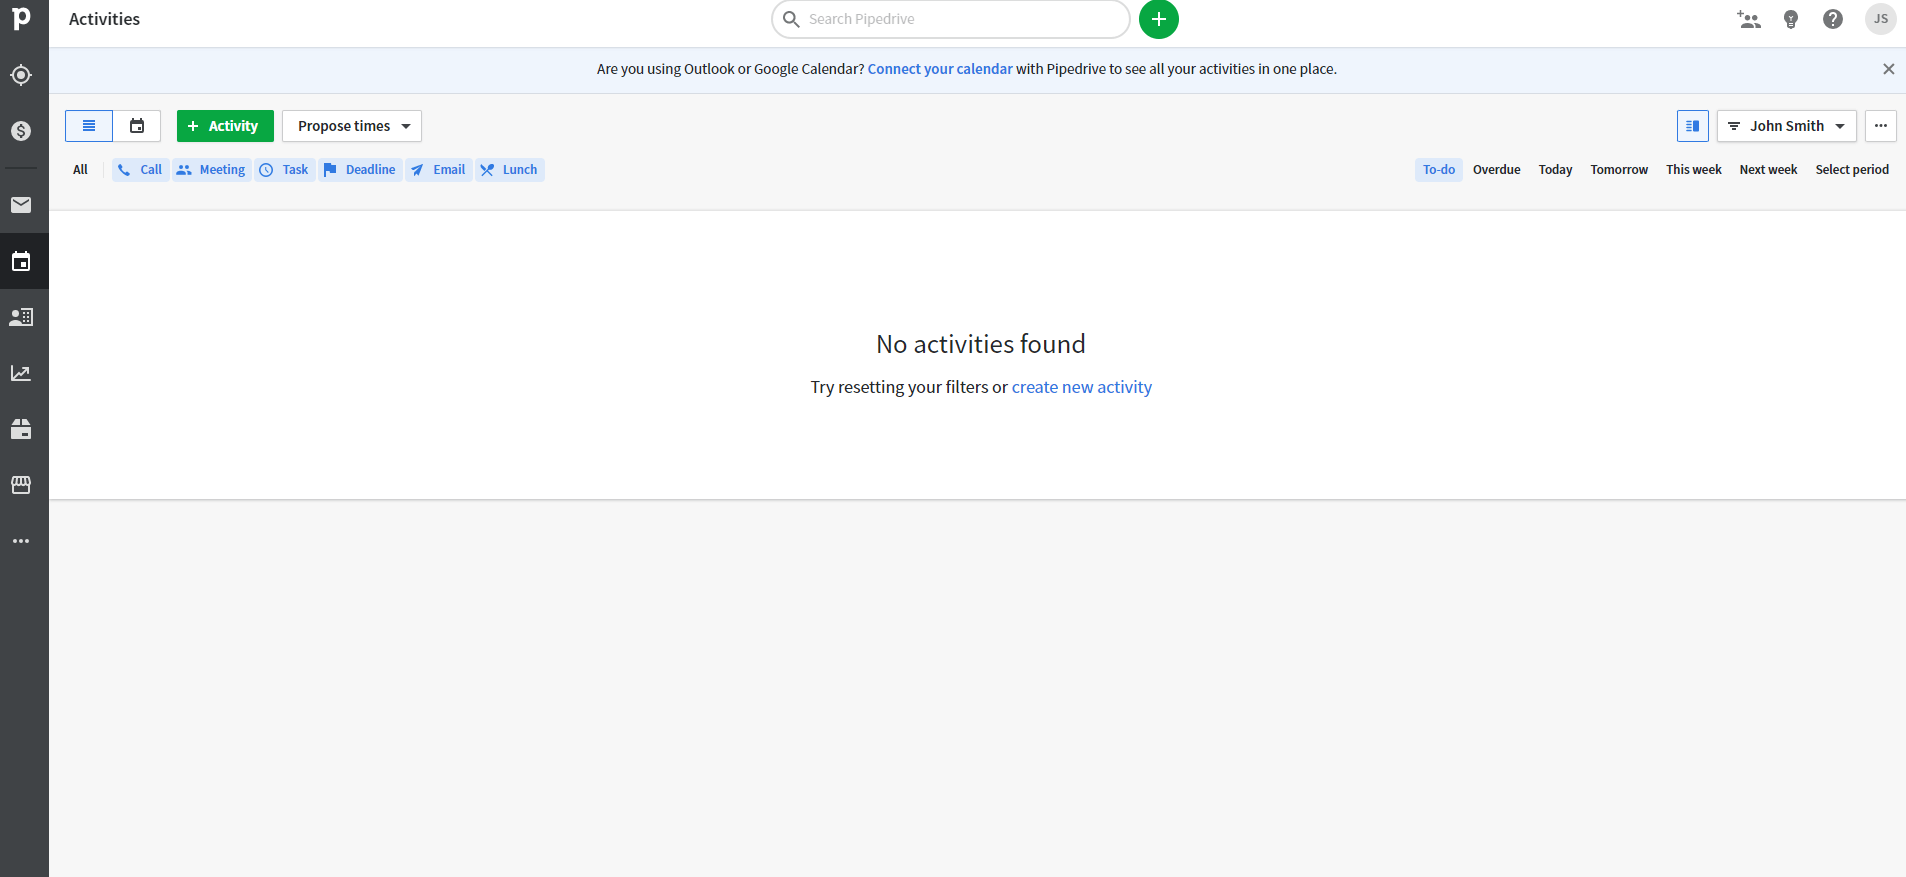The image size is (1906, 877).
Task: Open the John Smith owner filter dropdown
Action: tap(1786, 126)
